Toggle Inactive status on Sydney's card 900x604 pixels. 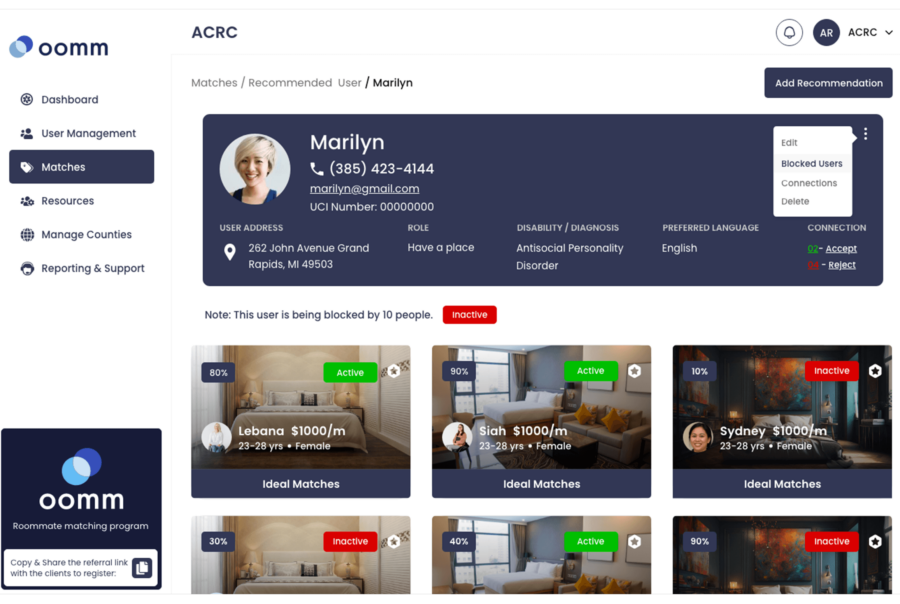coord(831,370)
